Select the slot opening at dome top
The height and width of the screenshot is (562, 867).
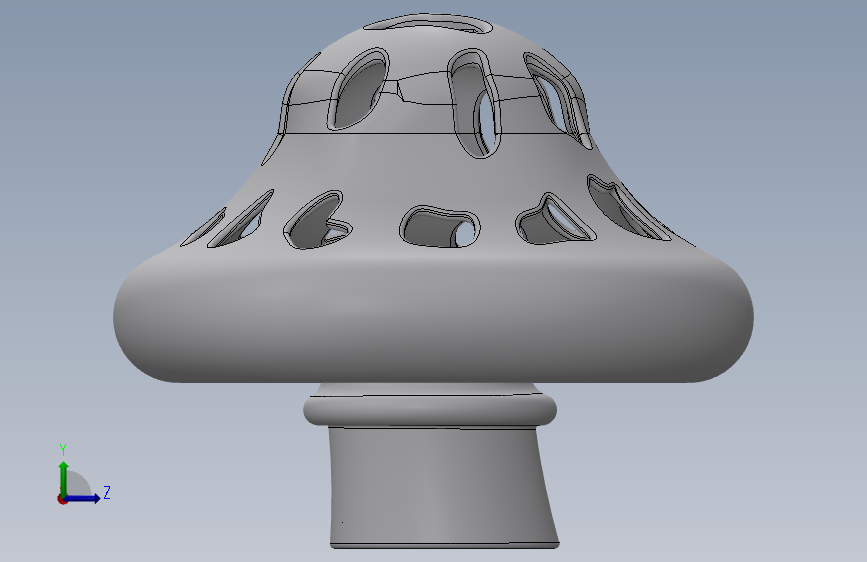pyautogui.click(x=427, y=24)
